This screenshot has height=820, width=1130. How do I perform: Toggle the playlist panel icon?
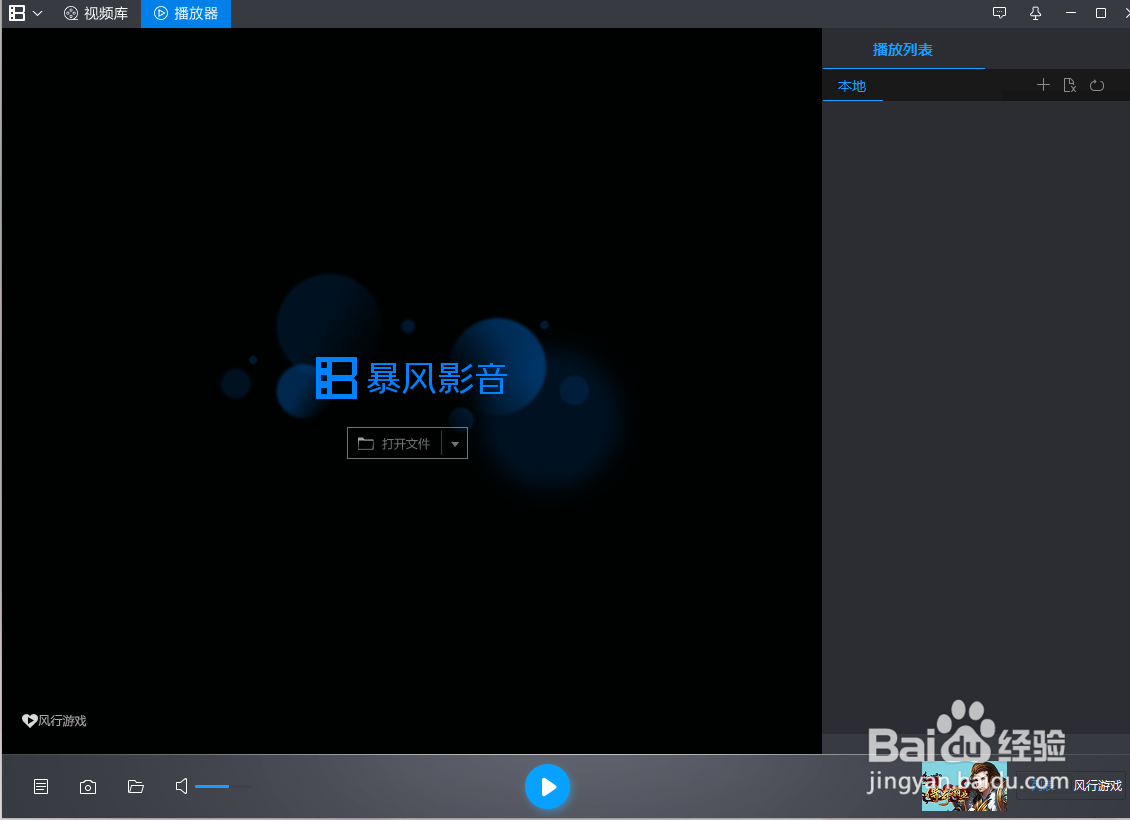pos(41,786)
